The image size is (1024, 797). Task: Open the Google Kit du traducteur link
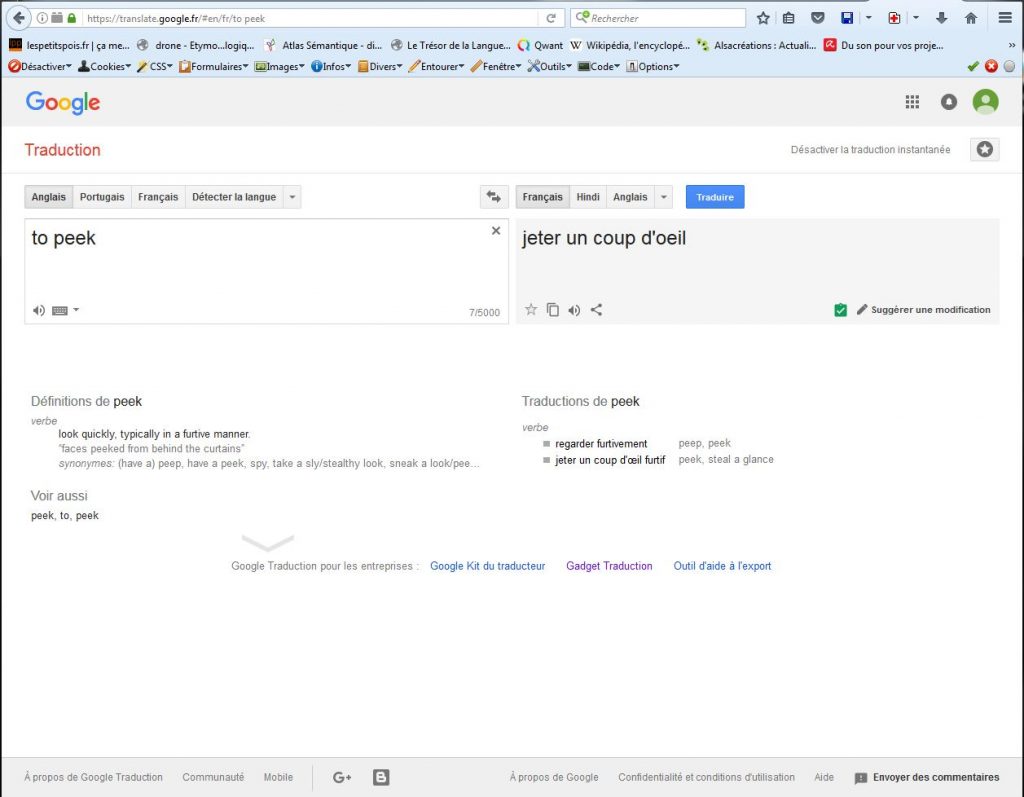pyautogui.click(x=487, y=566)
